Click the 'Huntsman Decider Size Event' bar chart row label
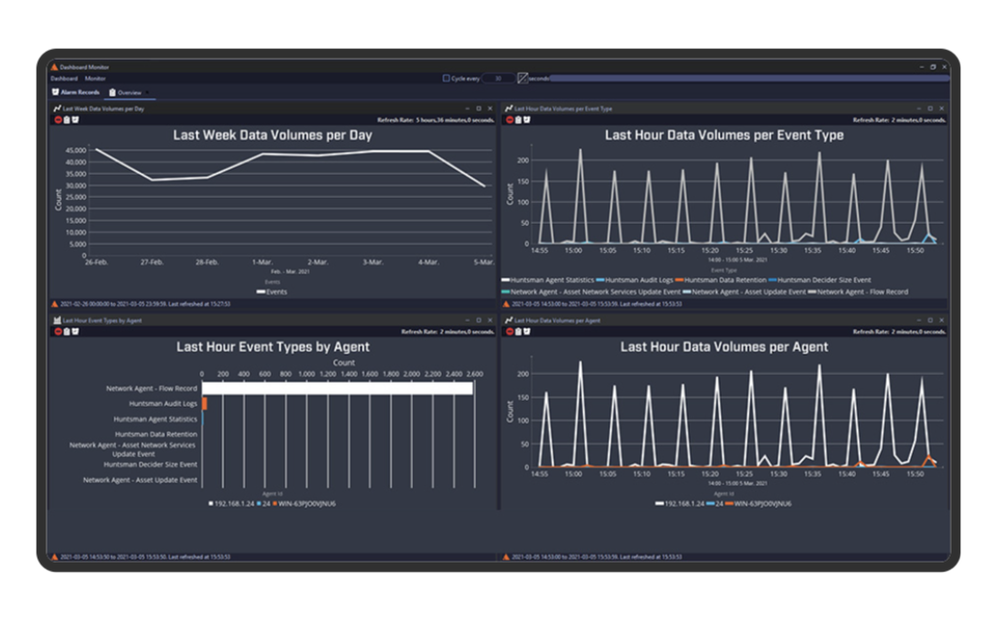This screenshot has height=626, width=1000. point(151,464)
